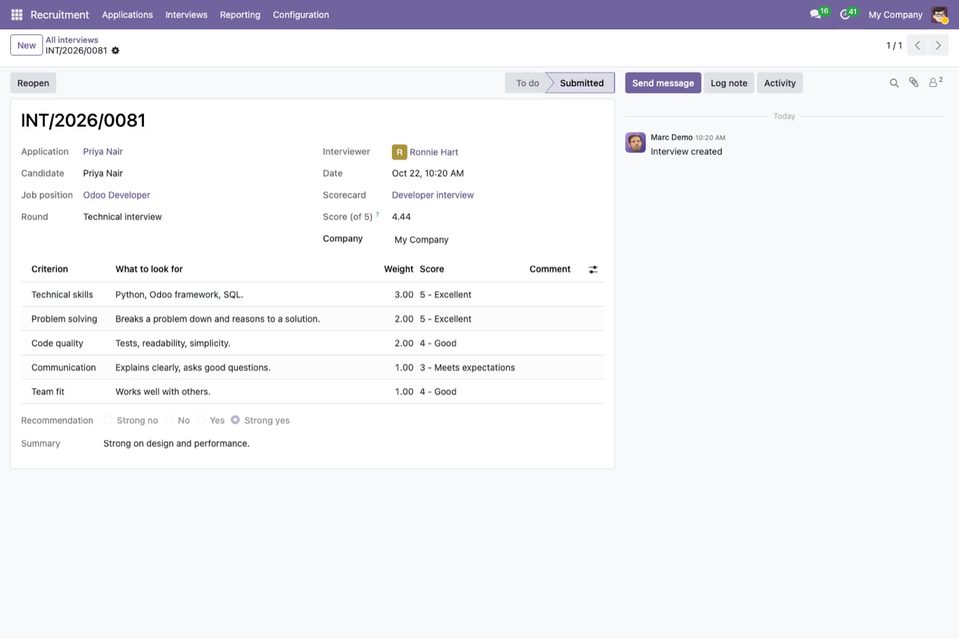Open the Interviews menu
The width and height of the screenshot is (959, 639).
pyautogui.click(x=187, y=15)
